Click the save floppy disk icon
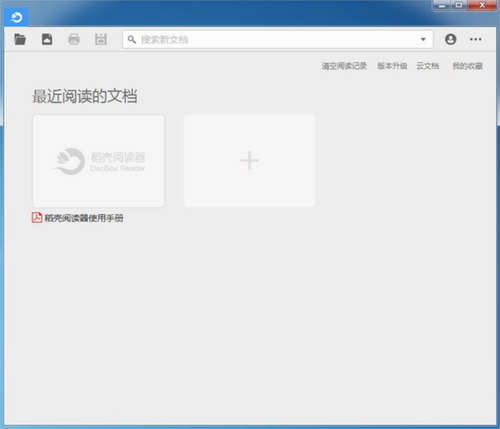This screenshot has height=429, width=500. point(101,39)
